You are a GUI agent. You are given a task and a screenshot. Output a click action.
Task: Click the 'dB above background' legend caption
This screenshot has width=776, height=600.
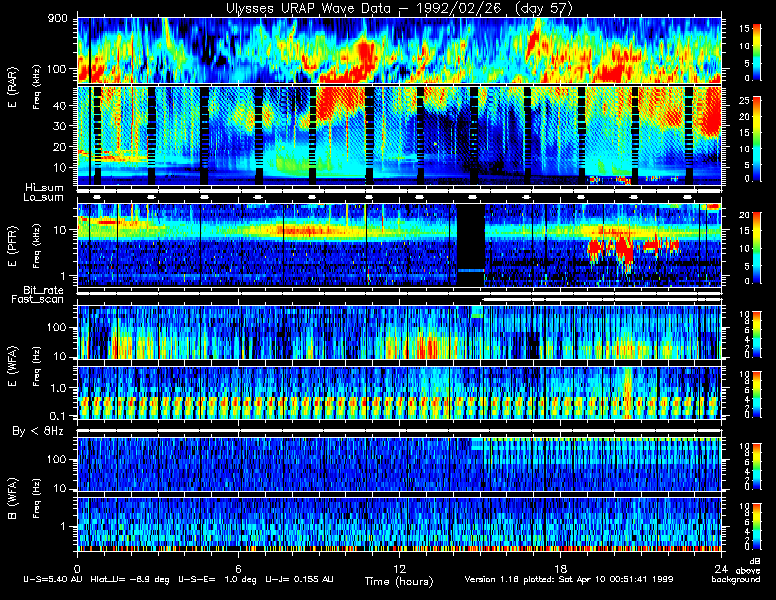(x=737, y=570)
